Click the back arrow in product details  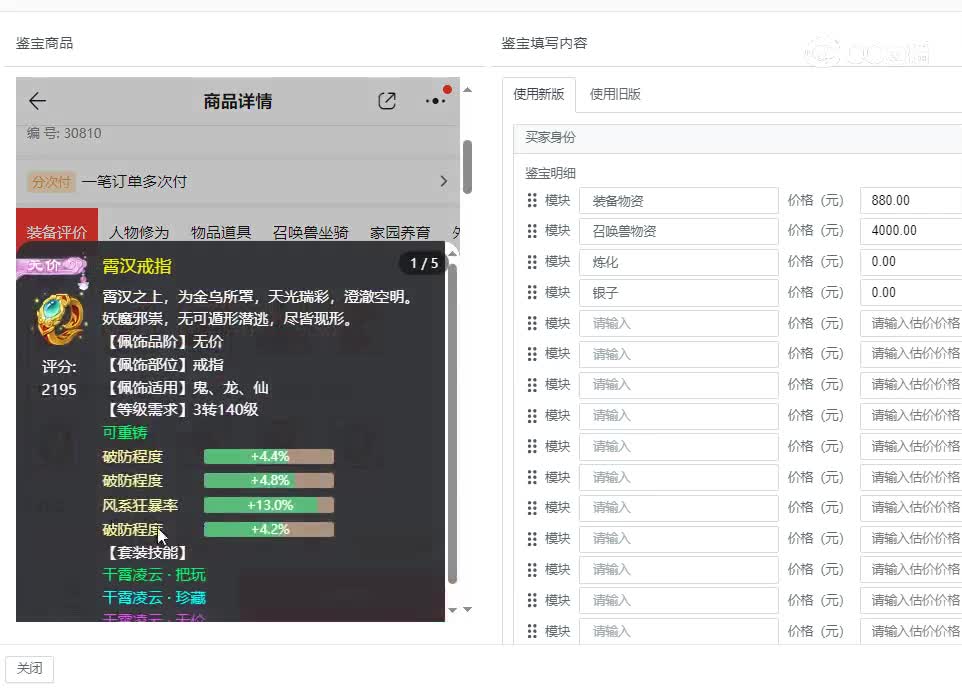tap(38, 101)
